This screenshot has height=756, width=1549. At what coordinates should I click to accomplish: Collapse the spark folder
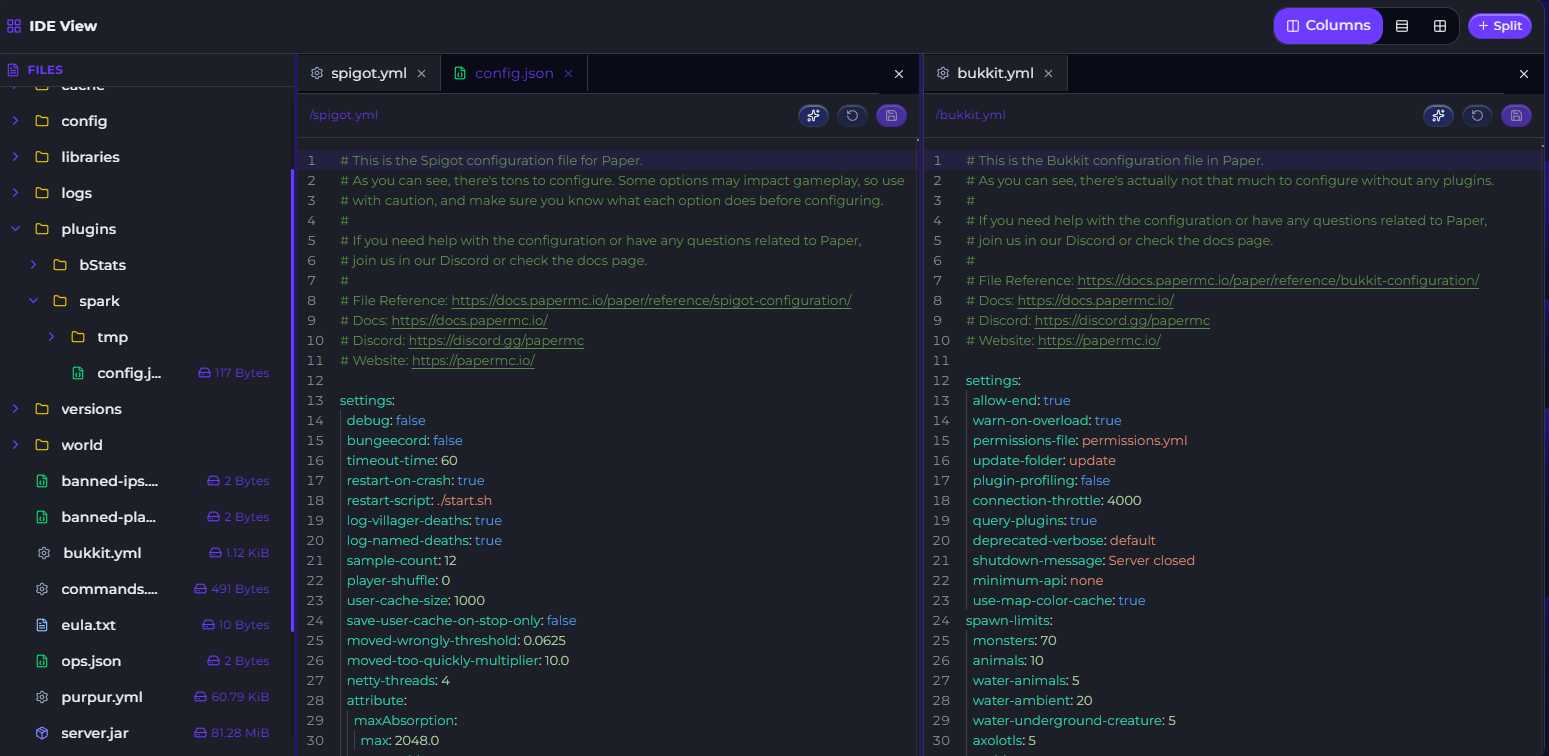(x=33, y=301)
